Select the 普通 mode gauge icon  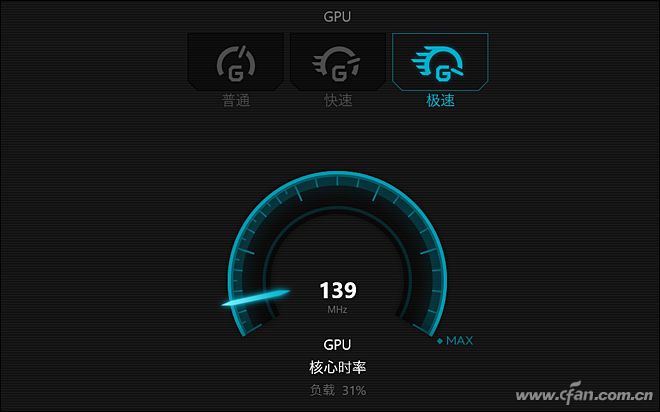[x=236, y=63]
